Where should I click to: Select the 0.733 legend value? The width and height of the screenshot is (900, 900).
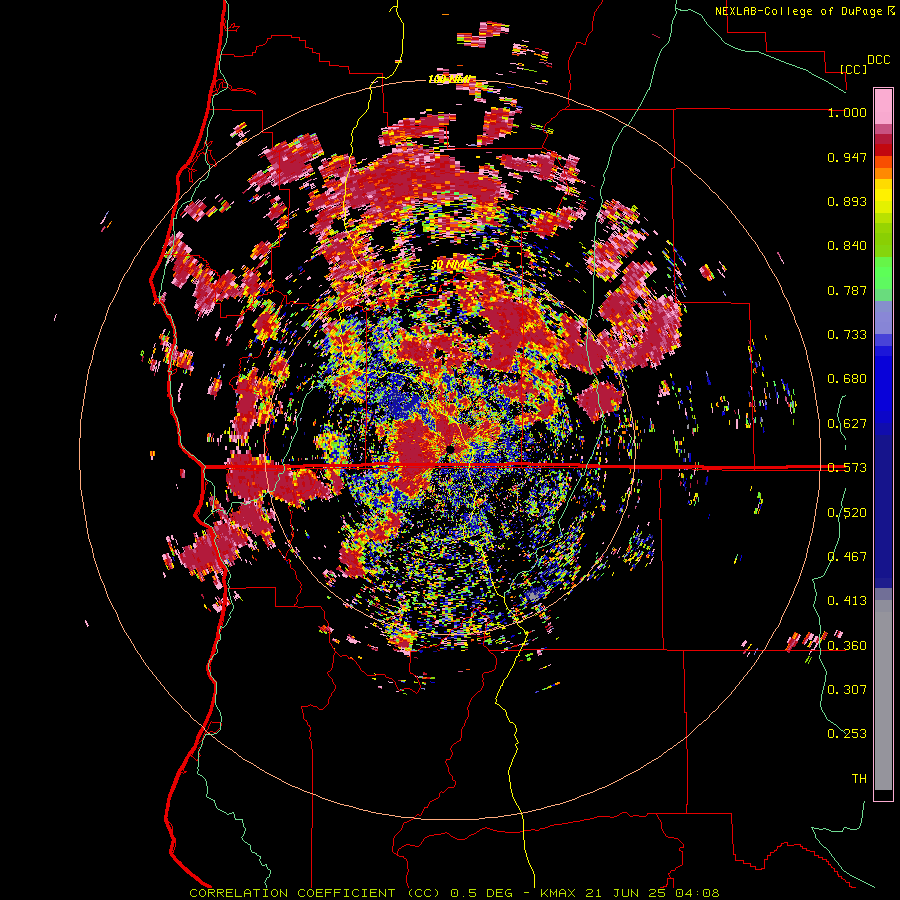point(847,335)
